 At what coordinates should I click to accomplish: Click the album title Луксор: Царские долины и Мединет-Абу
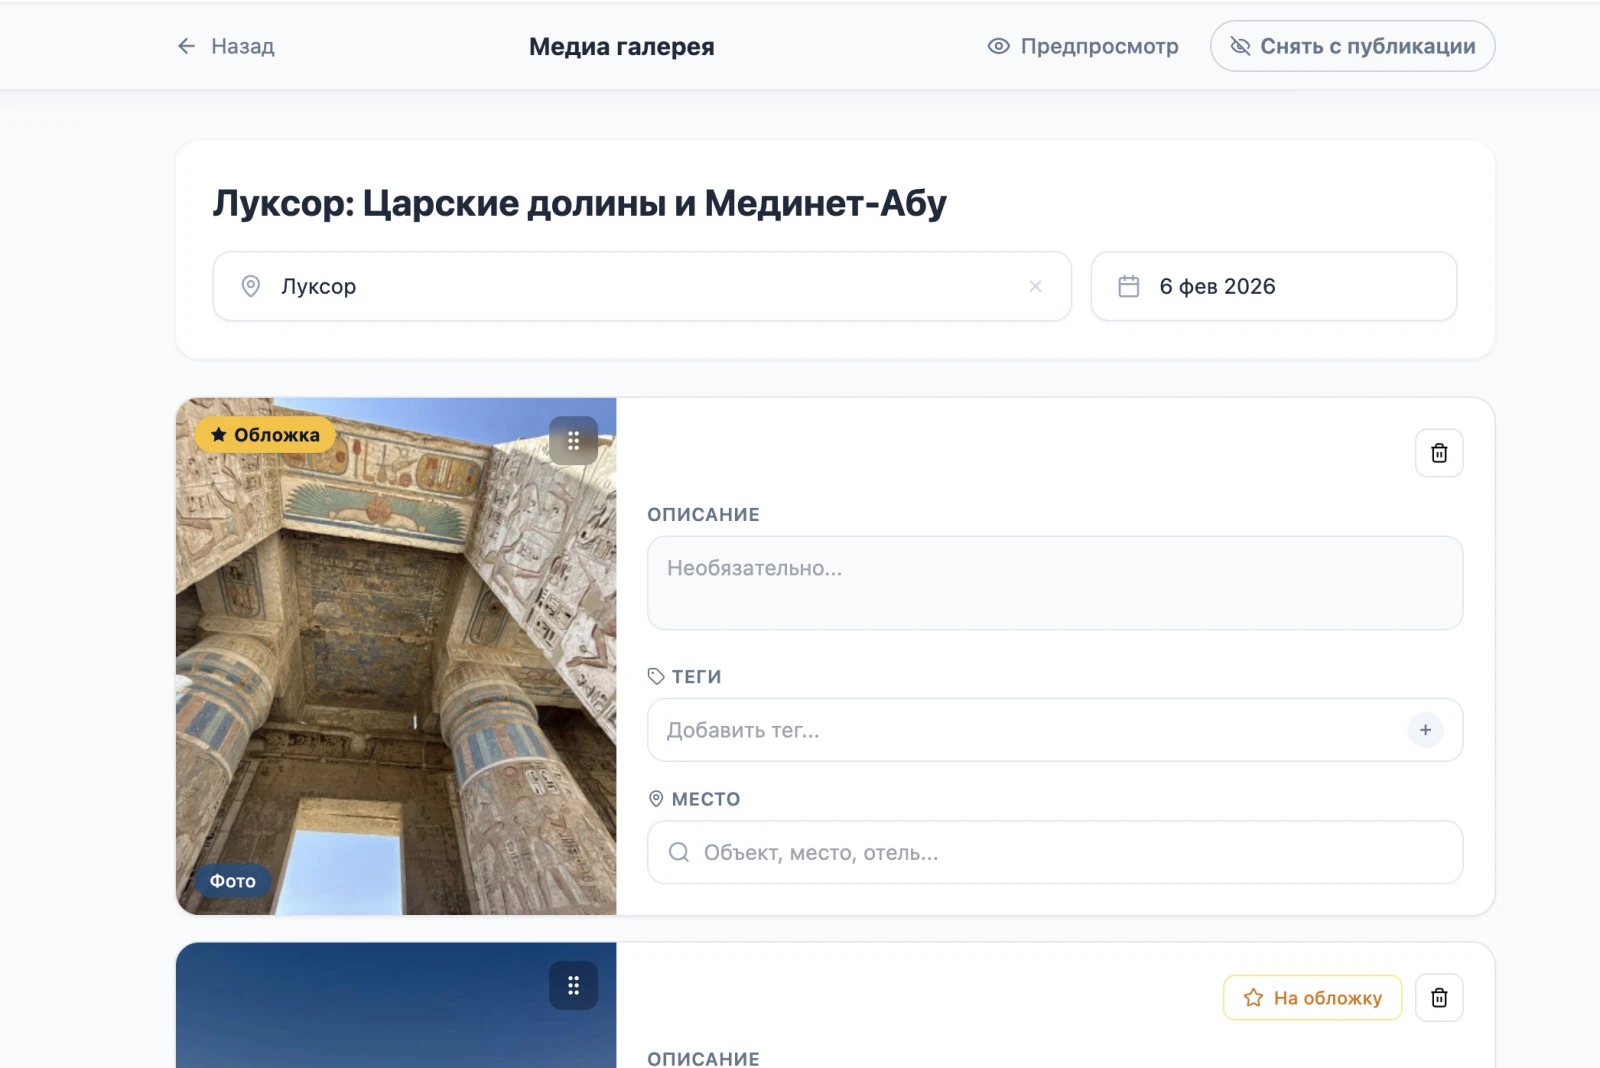[x=579, y=203]
